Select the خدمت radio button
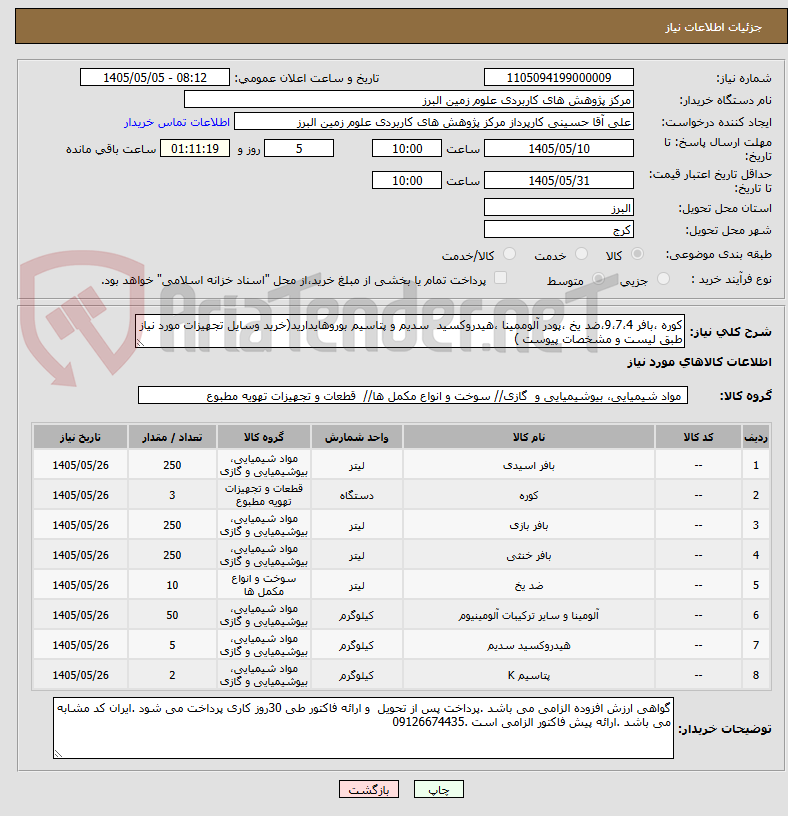This screenshot has width=788, height=816. point(581,254)
